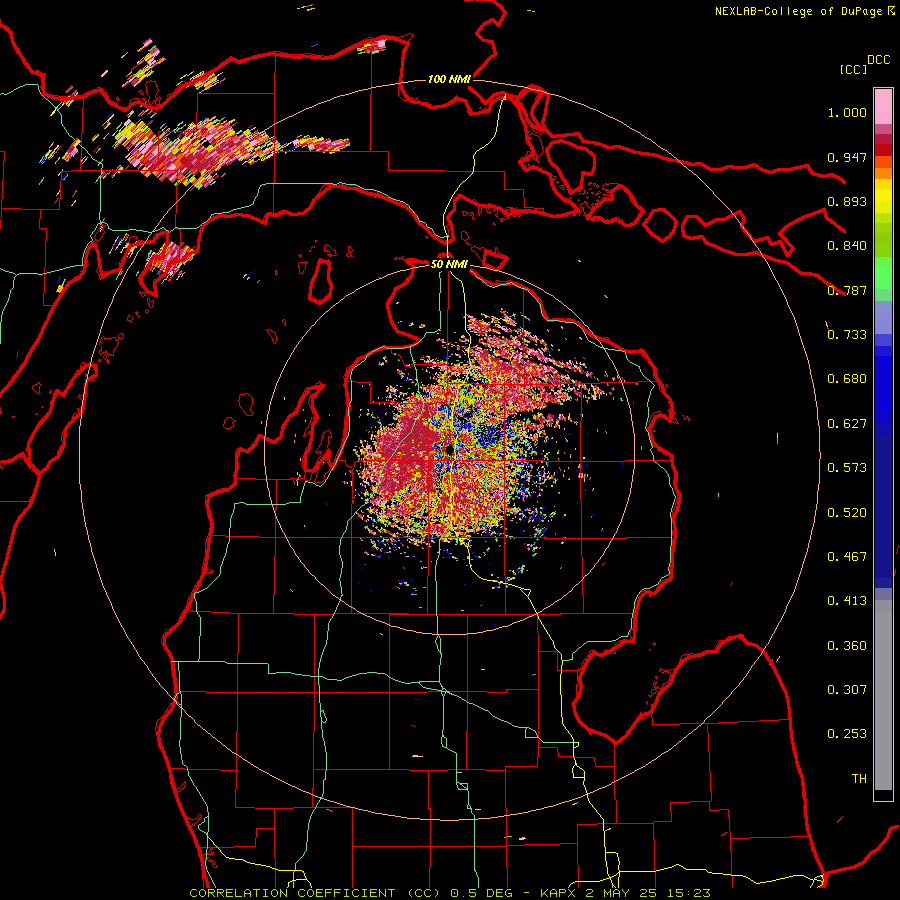Click the 0.413 scale value
The image size is (900, 900).
(x=847, y=601)
